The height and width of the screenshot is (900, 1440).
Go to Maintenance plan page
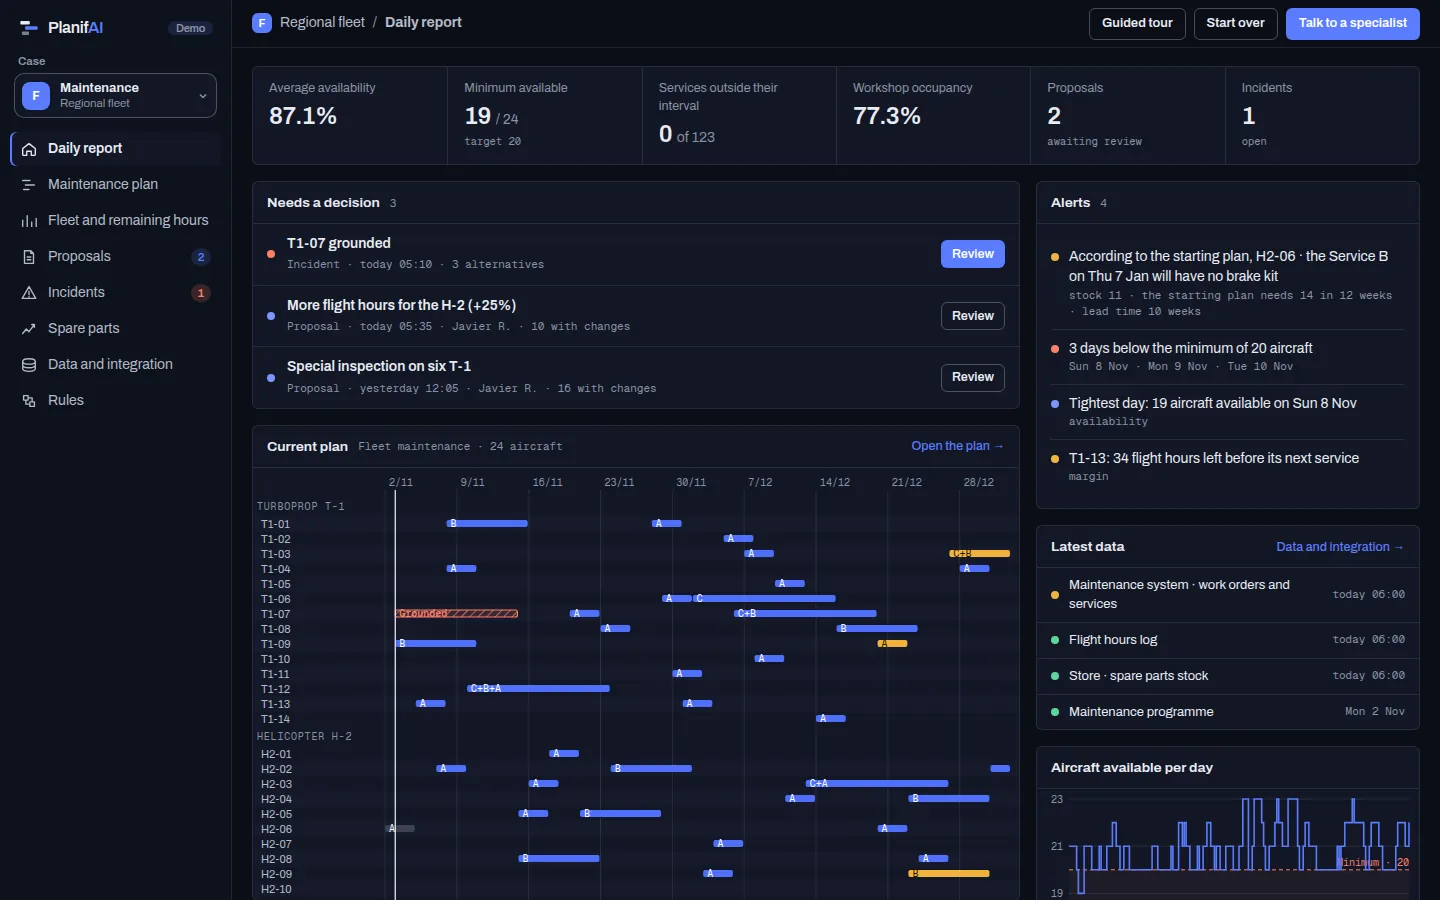coord(115,184)
